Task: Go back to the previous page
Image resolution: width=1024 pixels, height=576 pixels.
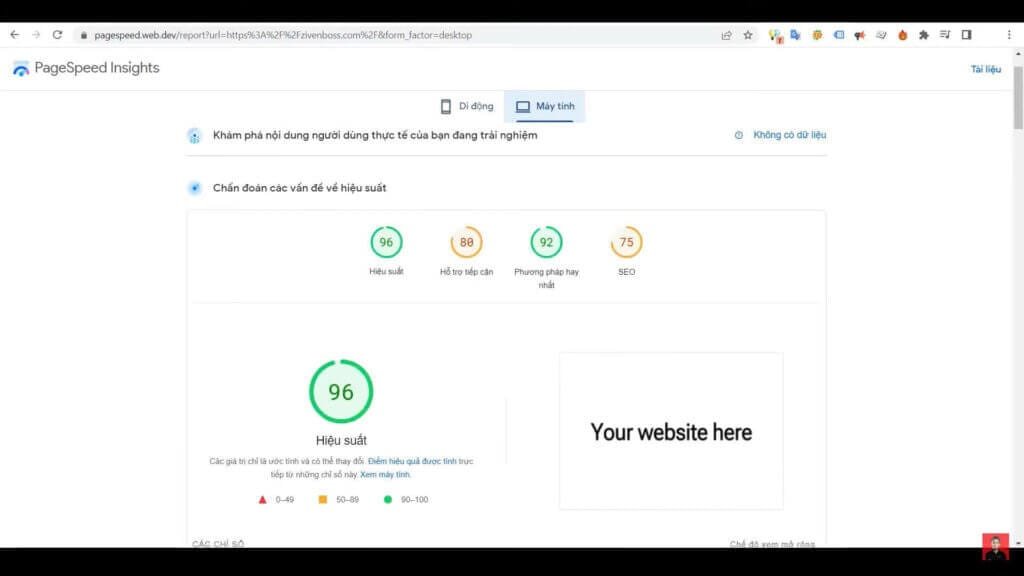Action: [x=14, y=35]
